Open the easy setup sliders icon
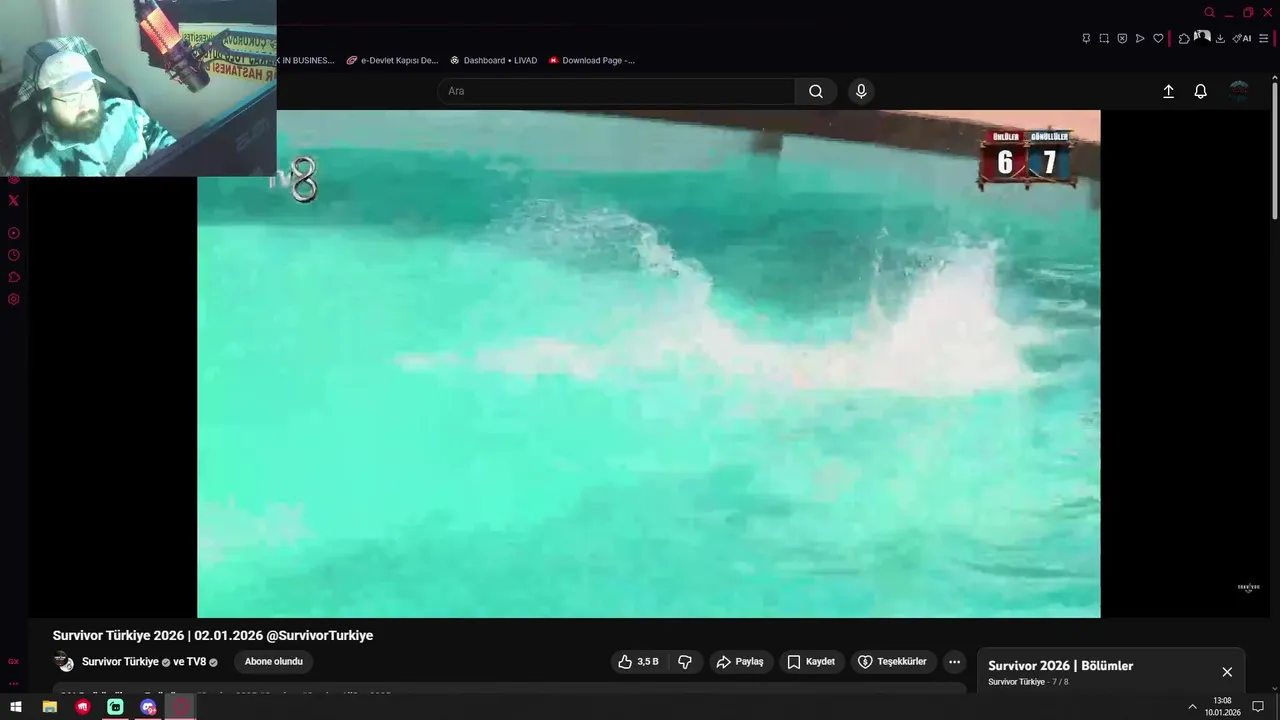Image resolution: width=1280 pixels, height=720 pixels. pos(1264,38)
